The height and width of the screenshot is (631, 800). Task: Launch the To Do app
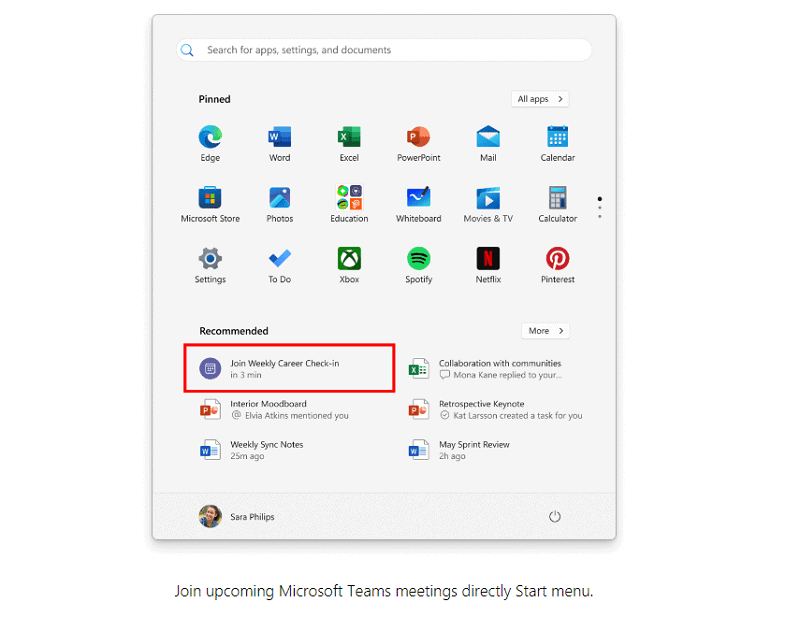pyautogui.click(x=280, y=265)
